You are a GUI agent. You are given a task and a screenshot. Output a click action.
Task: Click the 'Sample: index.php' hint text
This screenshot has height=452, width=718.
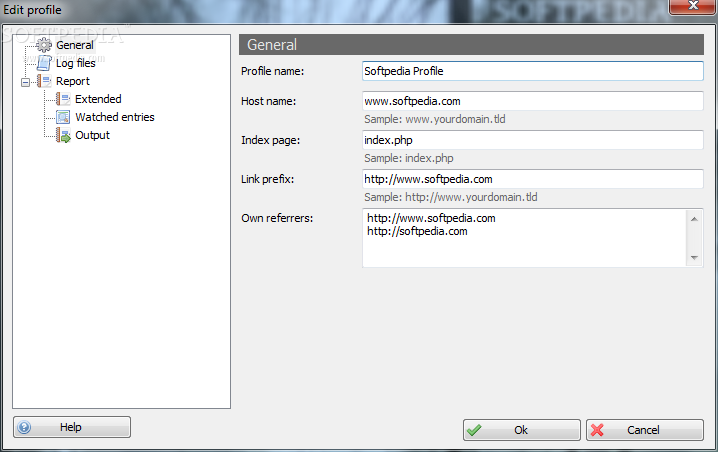click(408, 158)
